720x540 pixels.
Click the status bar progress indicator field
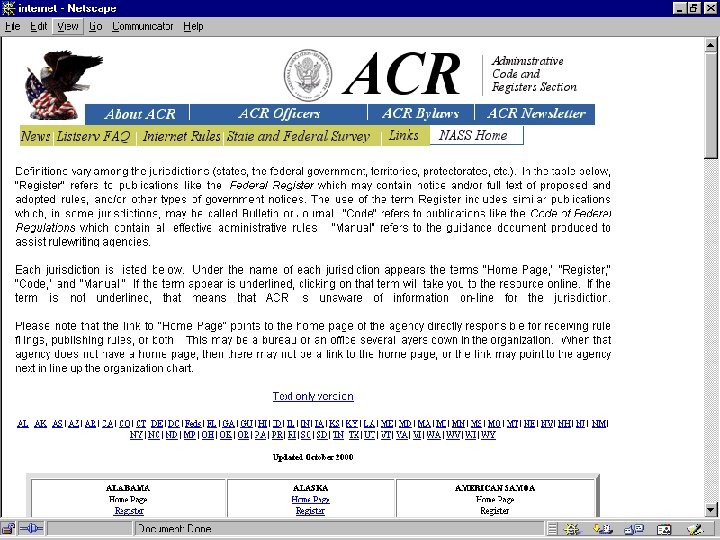(x=90, y=529)
